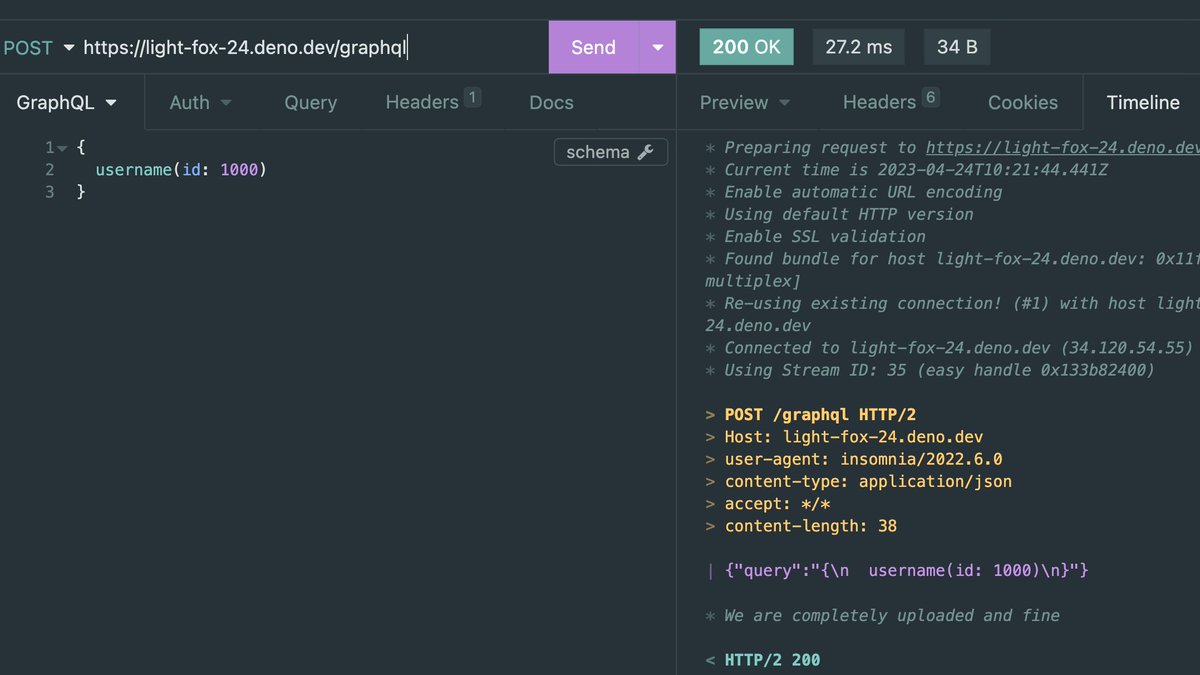The image size is (1200, 675).
Task: Open the schema wrench menu
Action: click(610, 152)
